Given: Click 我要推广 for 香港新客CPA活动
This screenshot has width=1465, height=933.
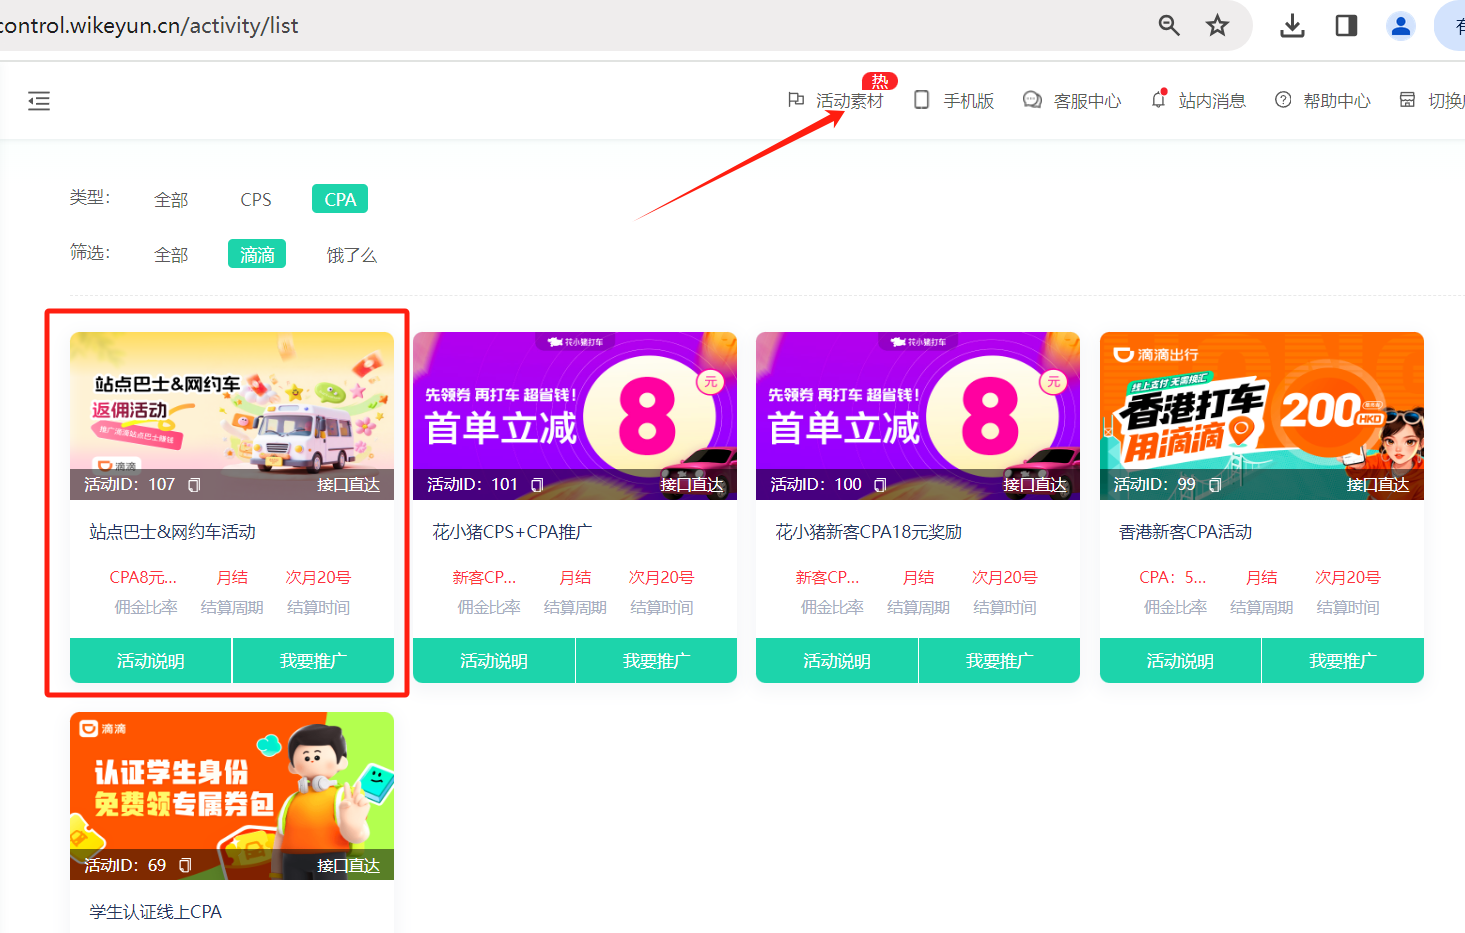Looking at the screenshot, I should coord(1343,661).
